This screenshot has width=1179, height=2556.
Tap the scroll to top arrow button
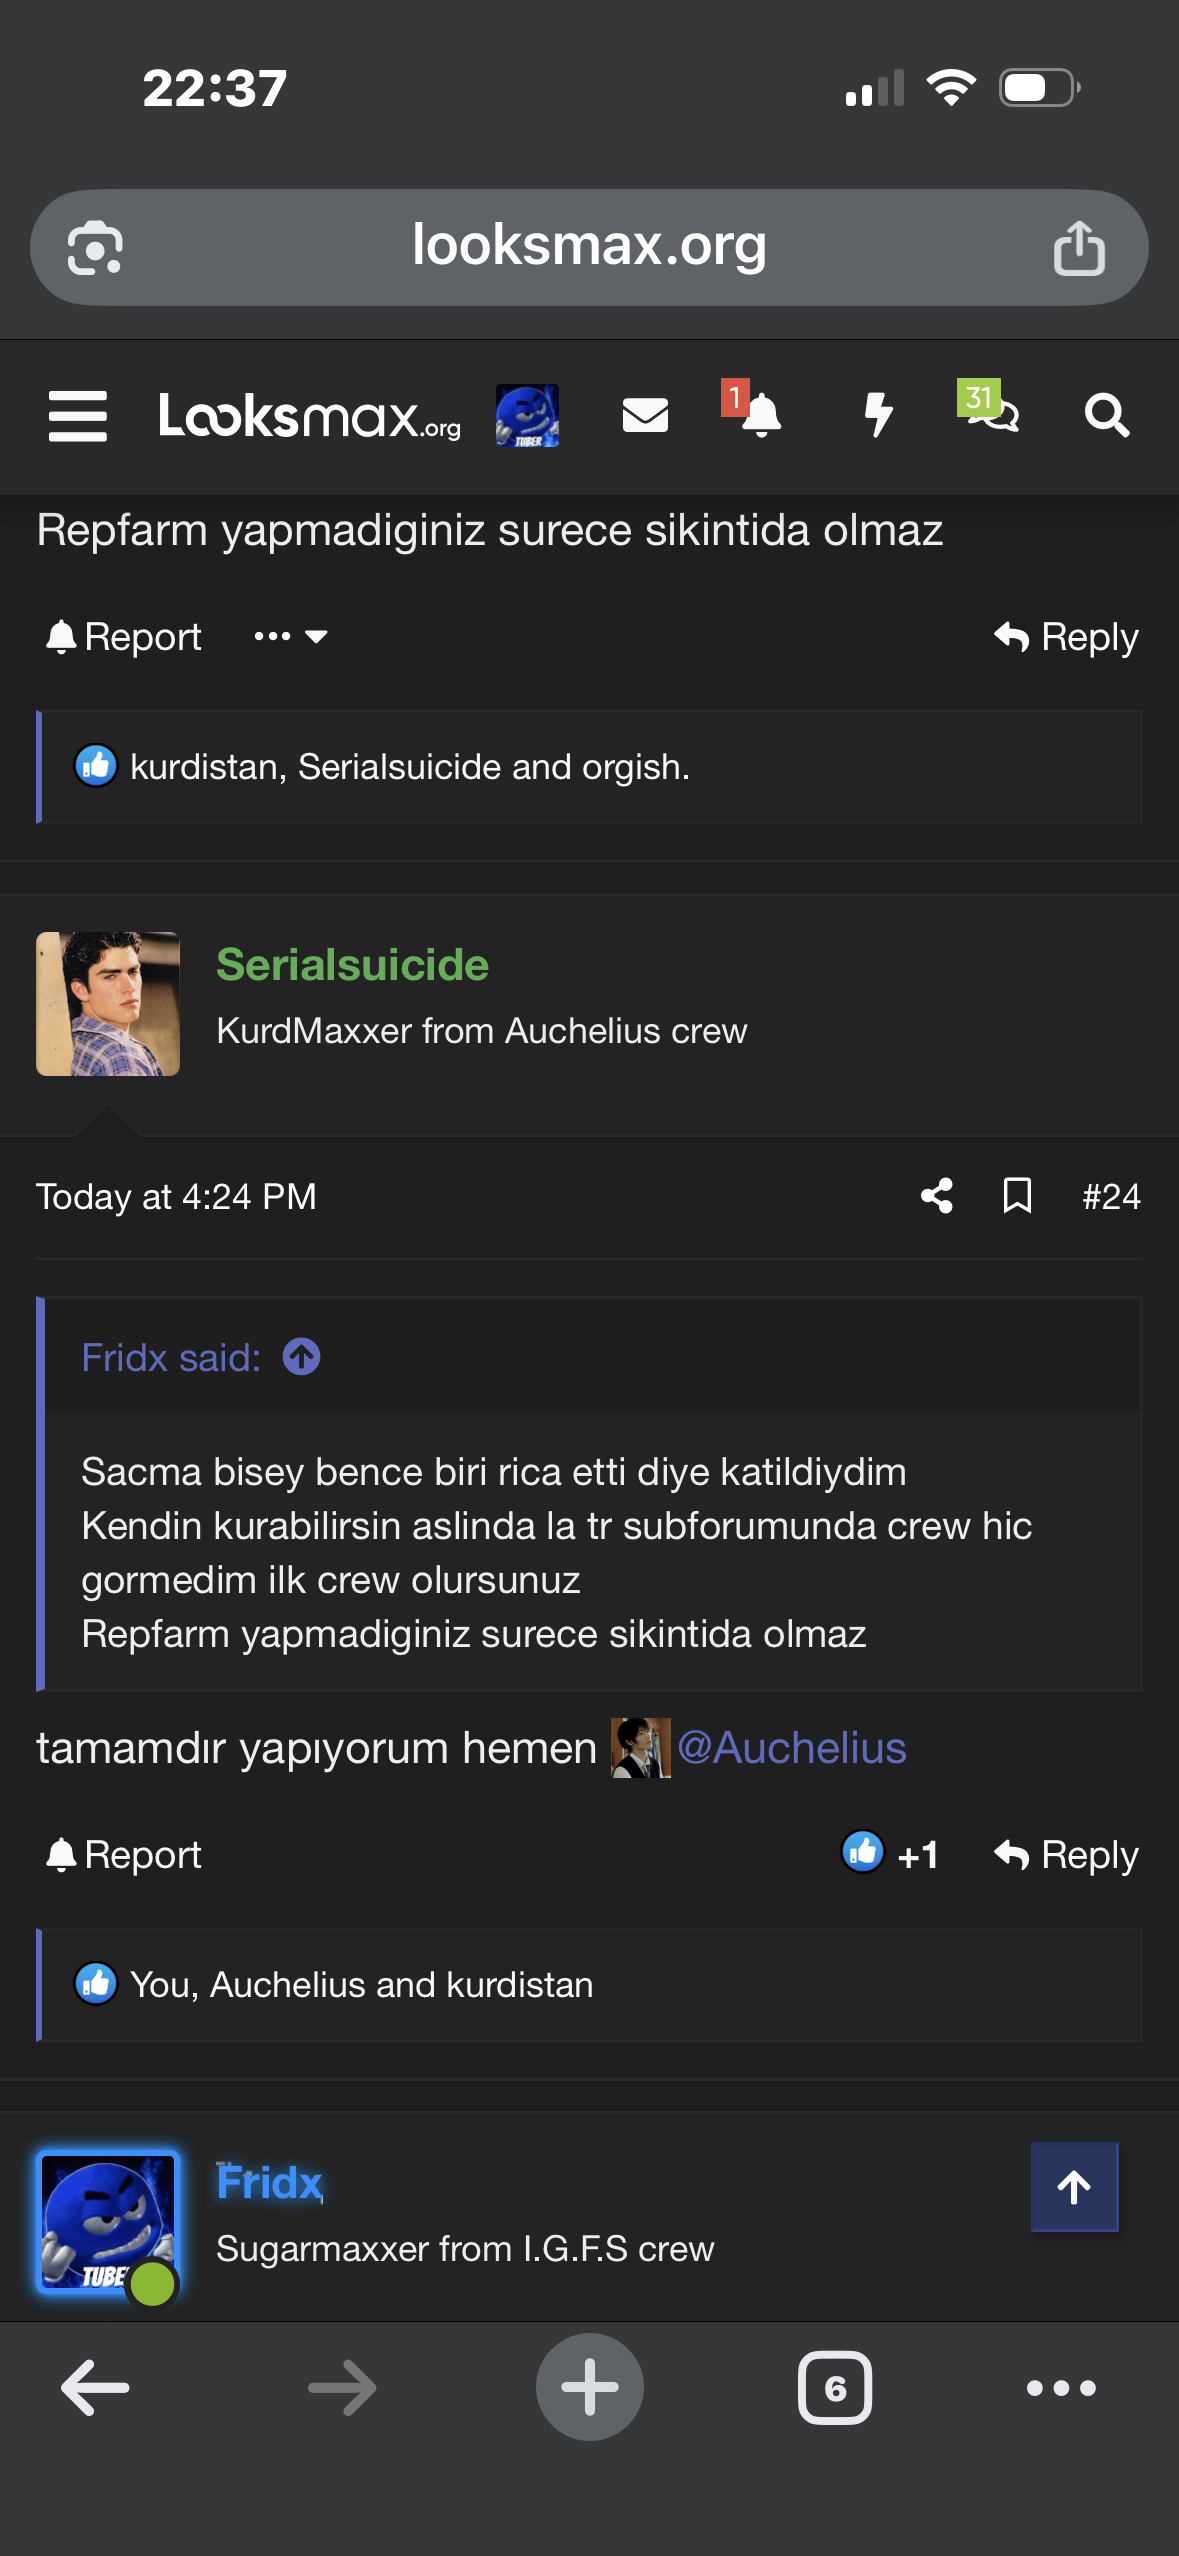point(1074,2187)
